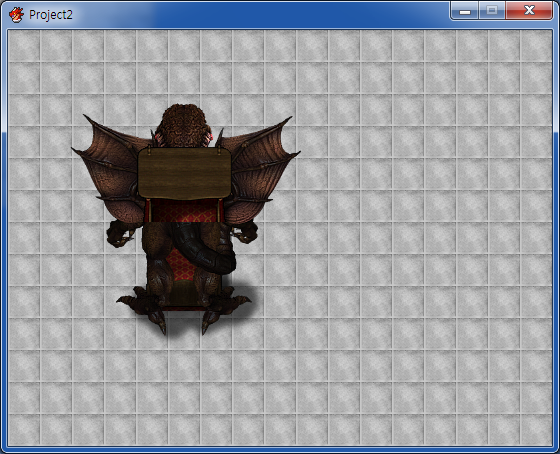
Task: Minimize the Project2 window
Action: pyautogui.click(x=465, y=11)
